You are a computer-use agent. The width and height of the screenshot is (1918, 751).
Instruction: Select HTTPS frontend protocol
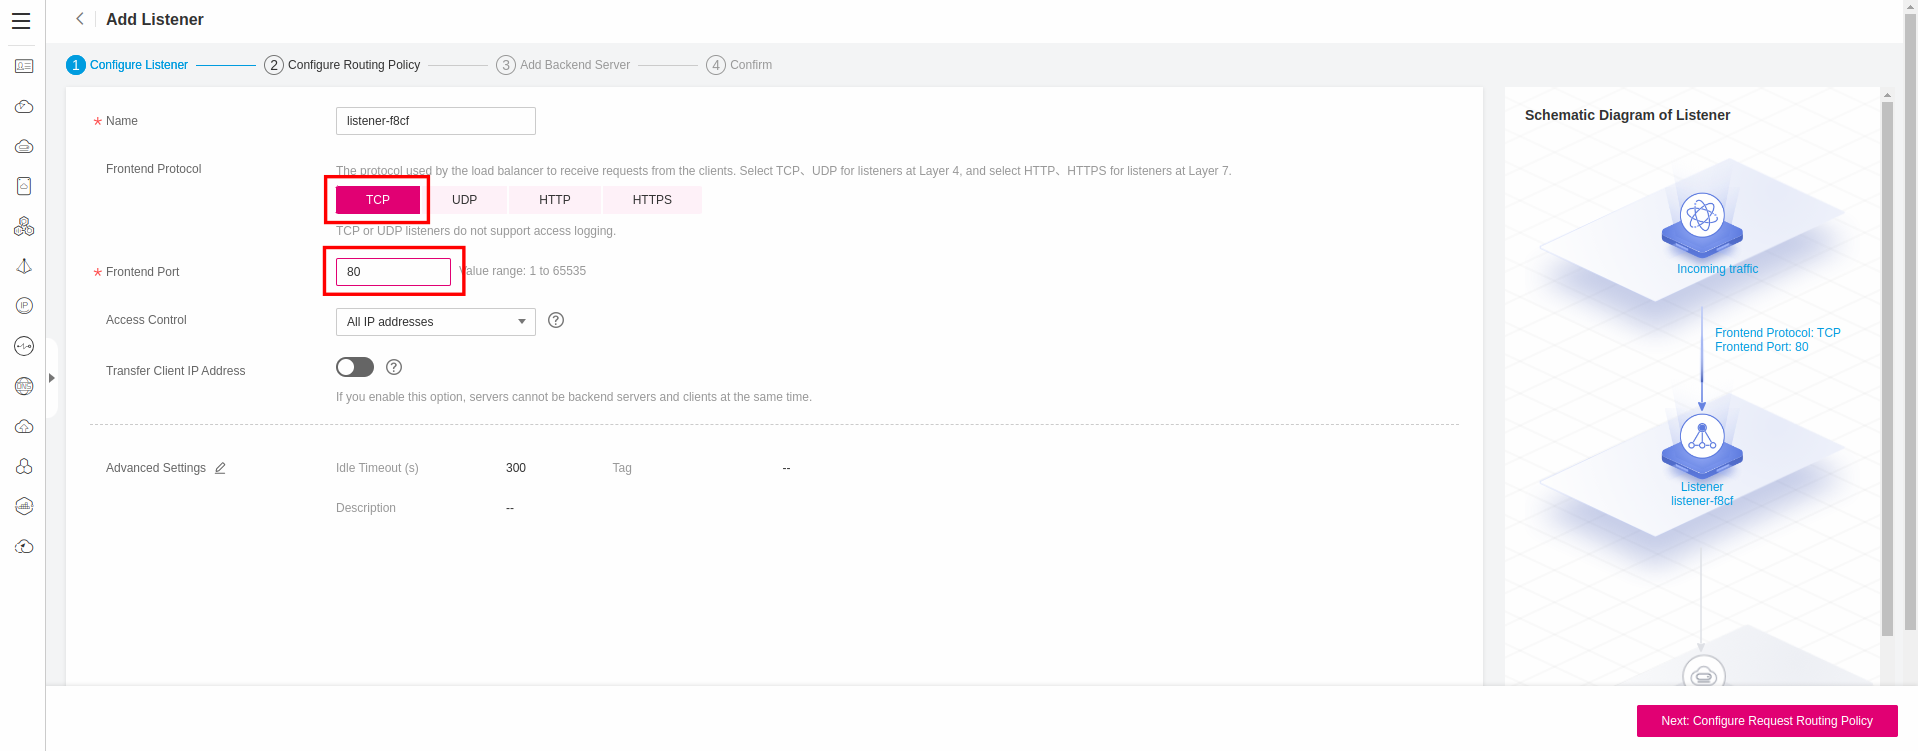pyautogui.click(x=652, y=200)
